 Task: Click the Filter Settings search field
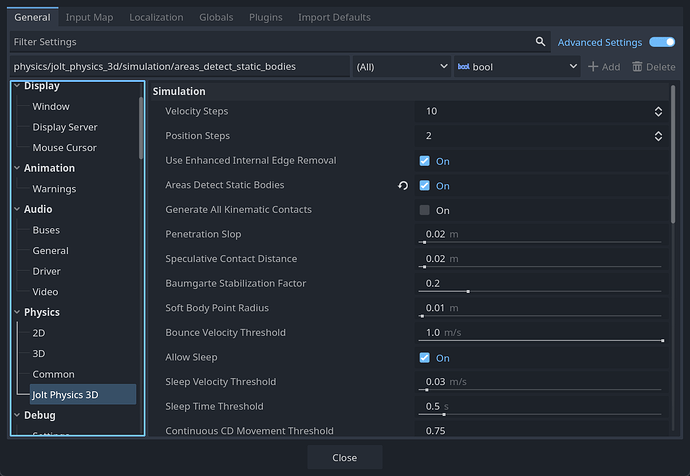(x=280, y=42)
